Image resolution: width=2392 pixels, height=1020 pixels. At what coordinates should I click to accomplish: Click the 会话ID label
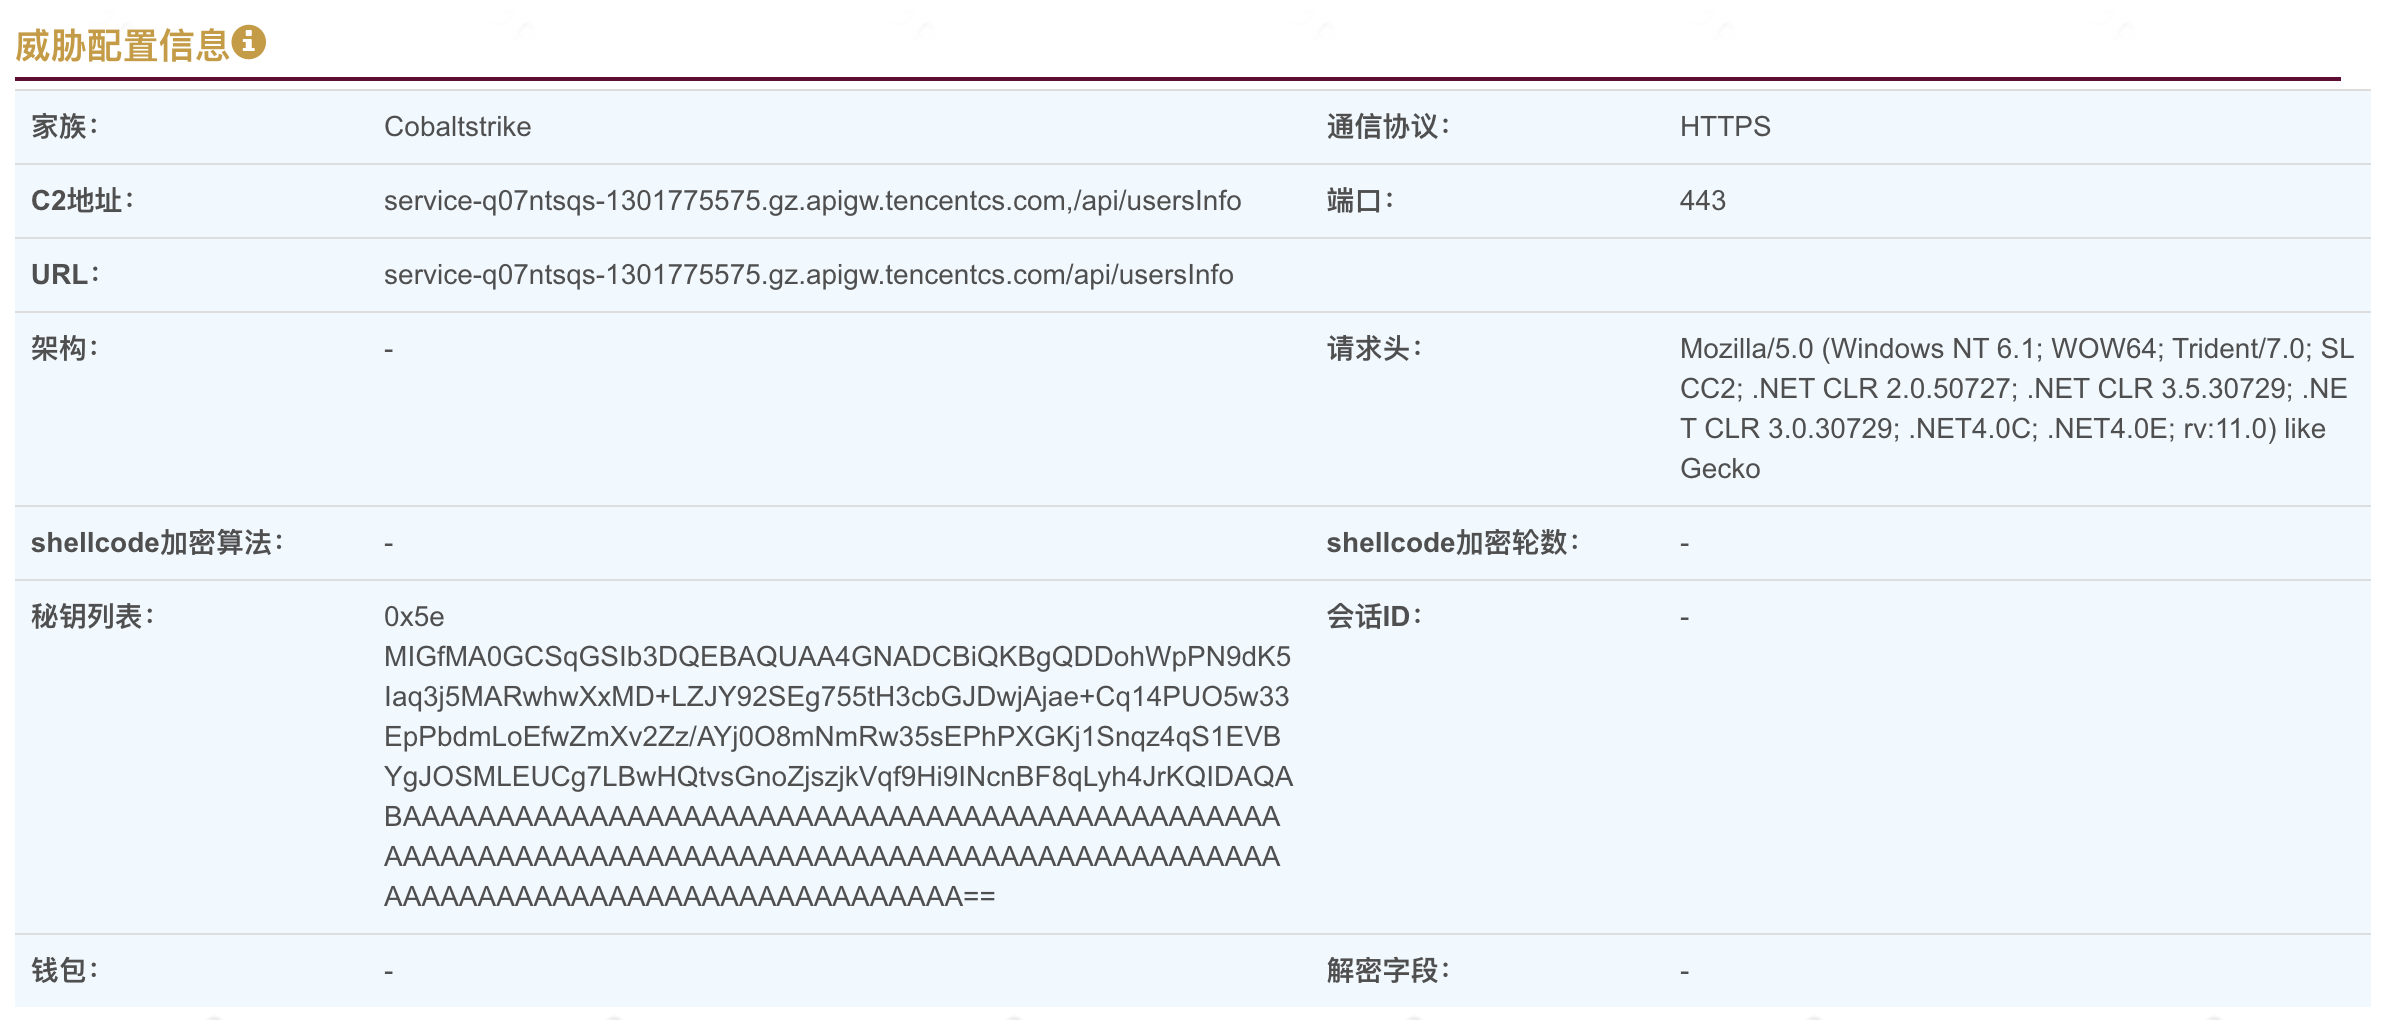(x=1374, y=617)
